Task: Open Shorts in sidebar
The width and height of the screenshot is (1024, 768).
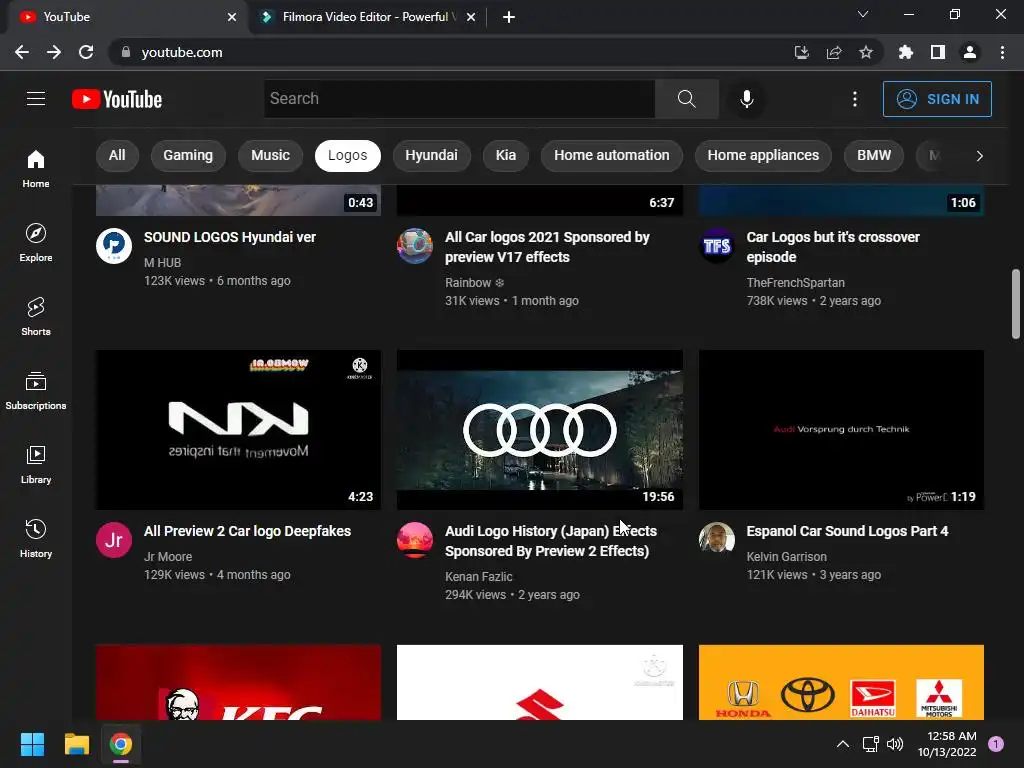Action: click(x=36, y=317)
